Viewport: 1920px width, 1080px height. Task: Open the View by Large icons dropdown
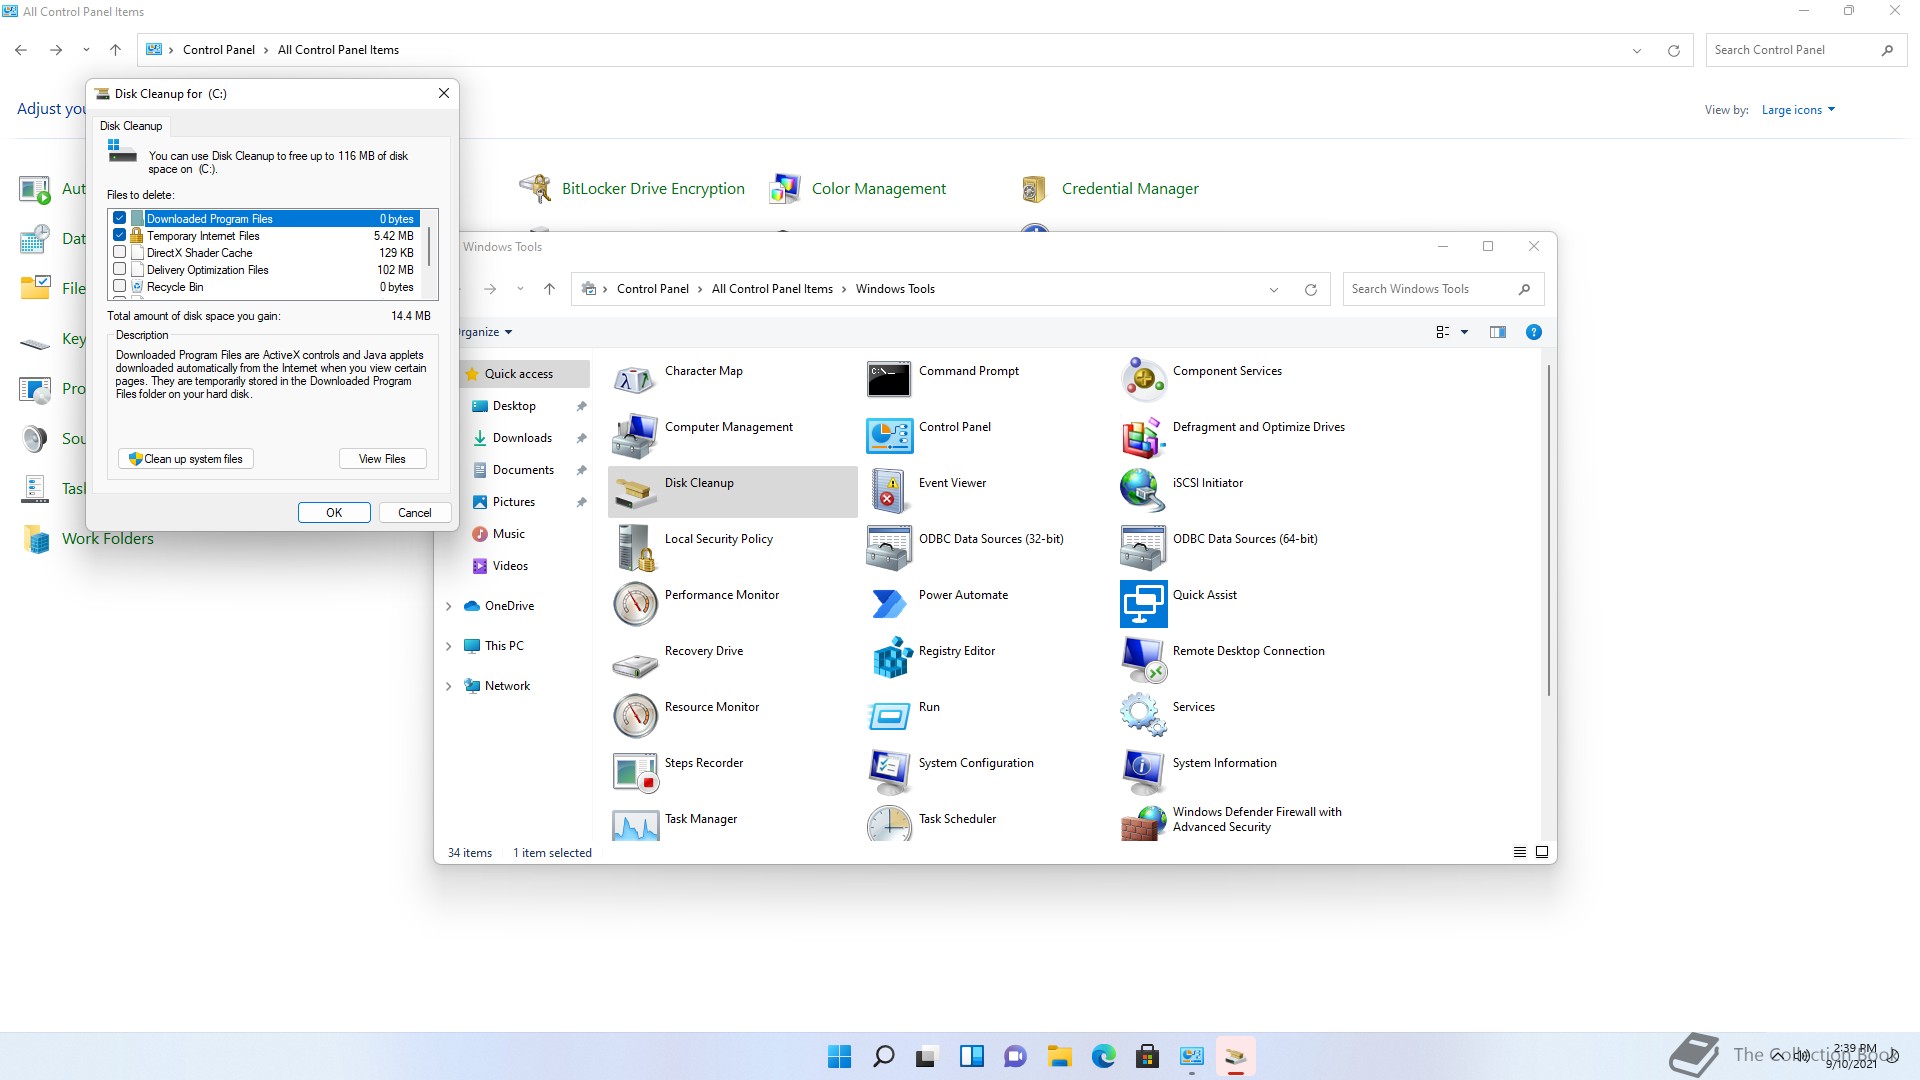(x=1797, y=110)
